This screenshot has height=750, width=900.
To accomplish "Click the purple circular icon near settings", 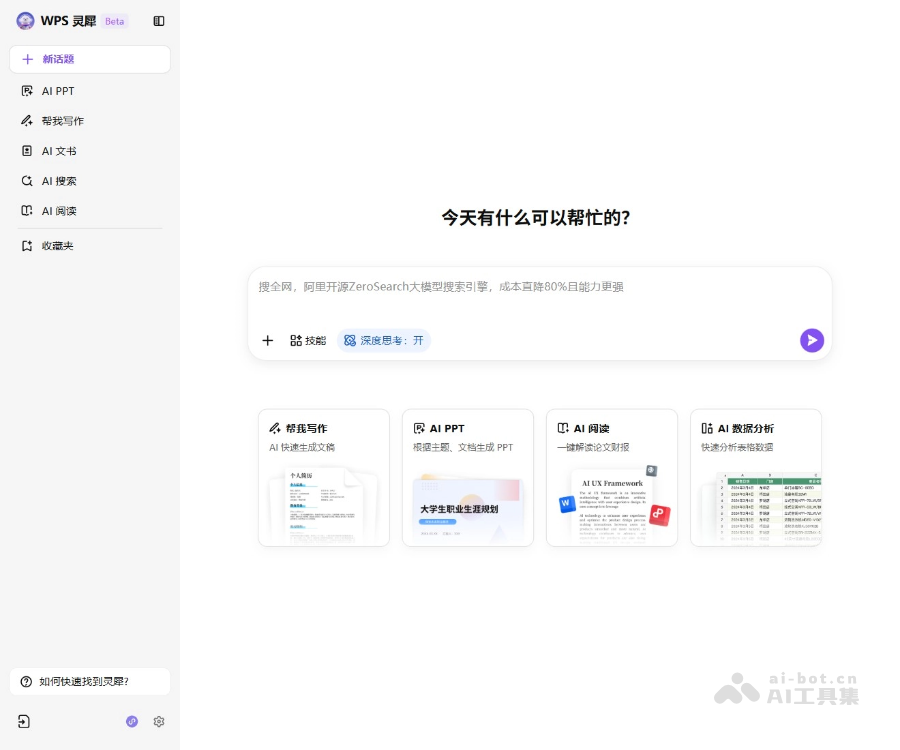I will point(131,721).
